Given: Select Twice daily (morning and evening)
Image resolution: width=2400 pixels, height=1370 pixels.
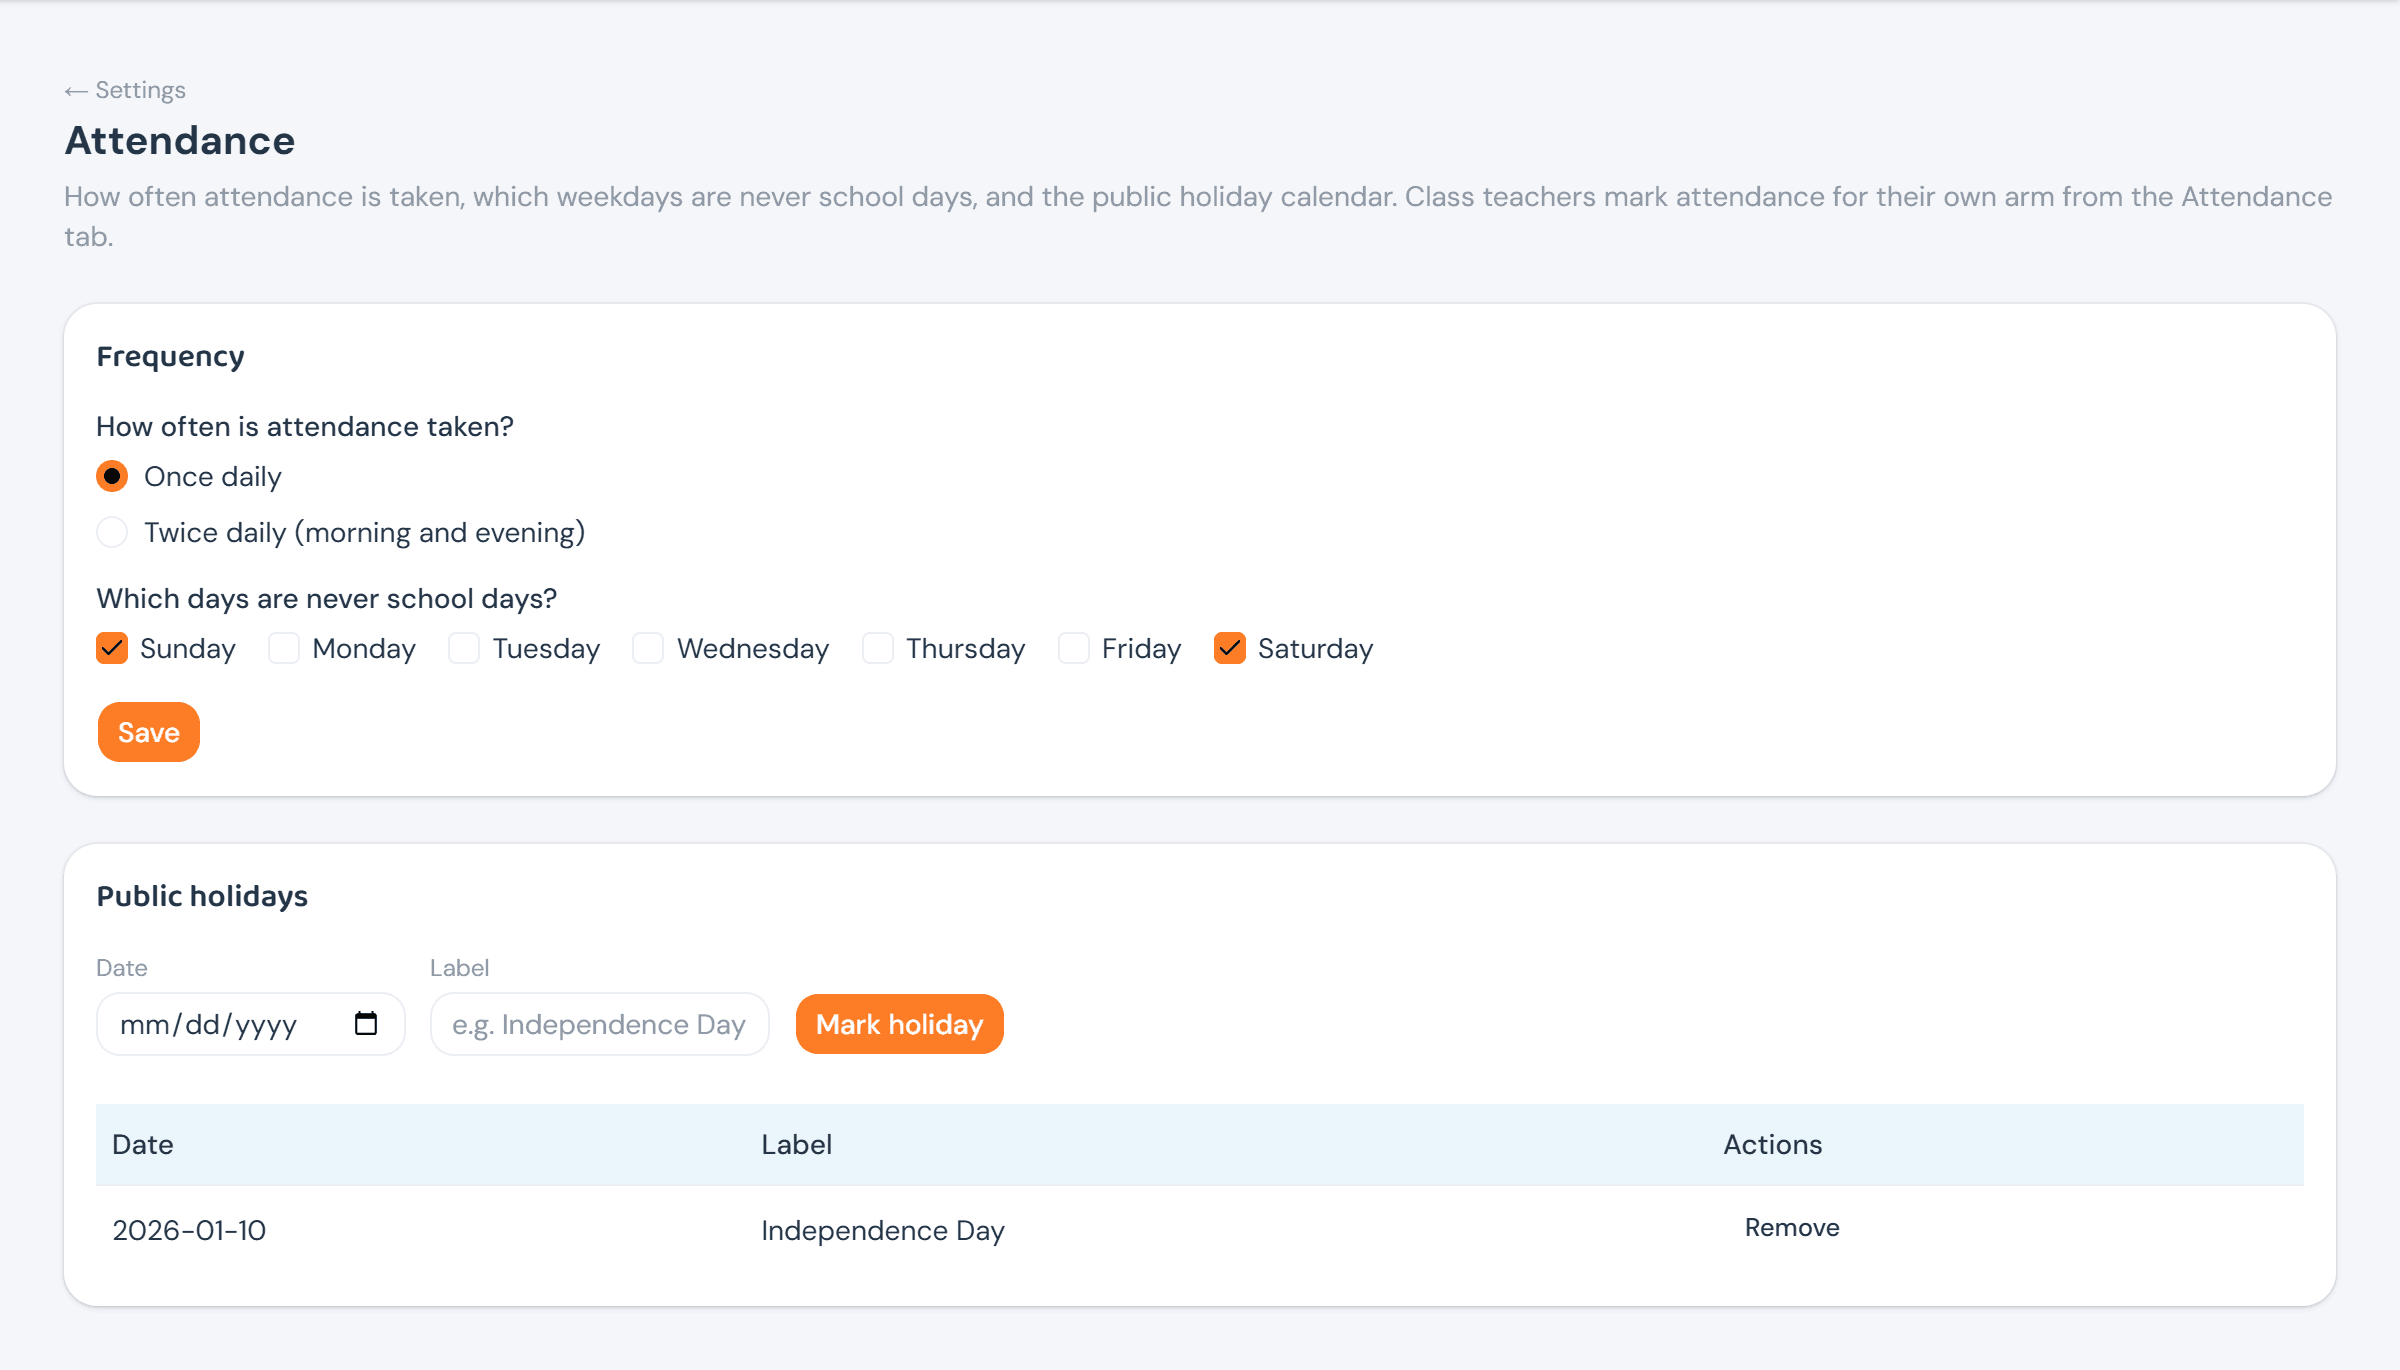Looking at the screenshot, I should click(x=112, y=532).
